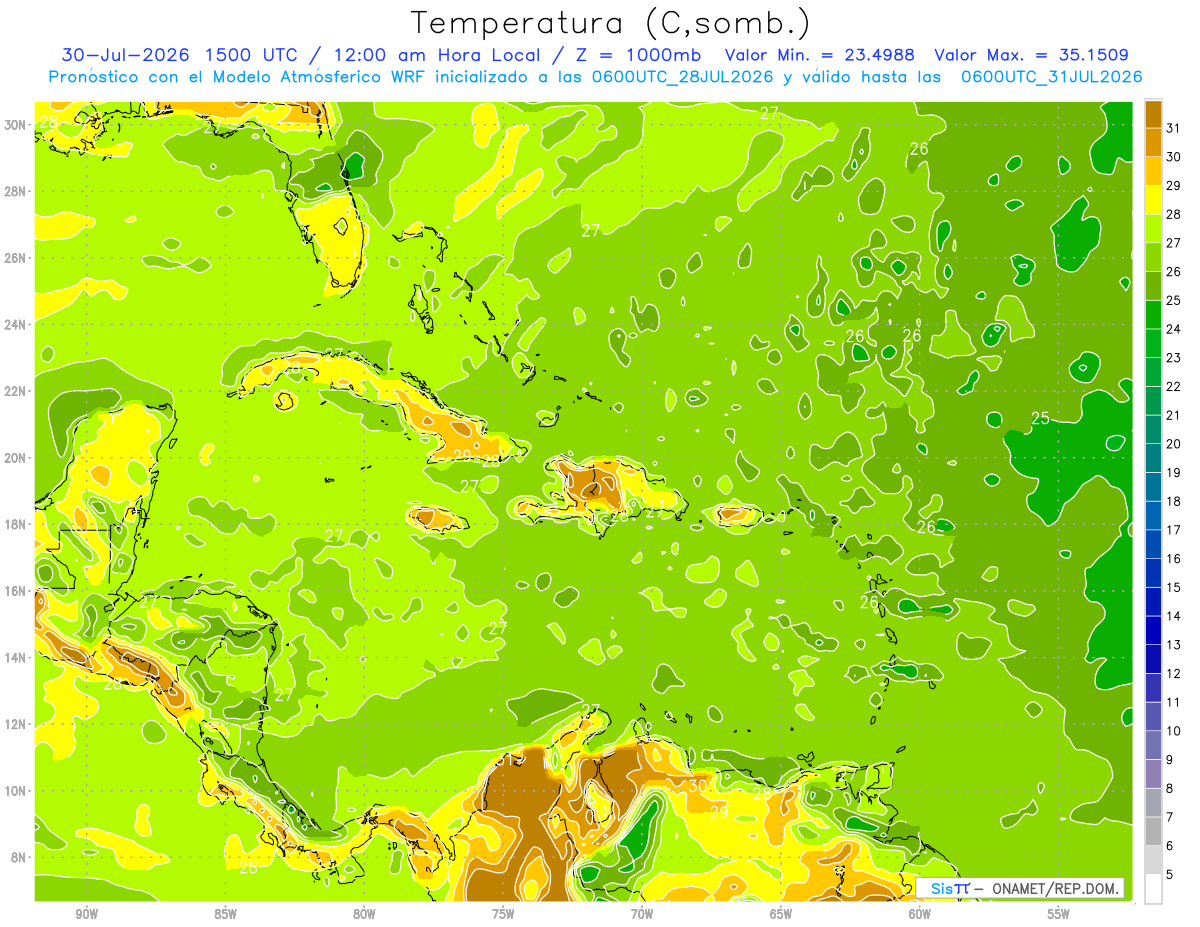
Task: Click latitude axis label '22N'
Action: tap(17, 391)
